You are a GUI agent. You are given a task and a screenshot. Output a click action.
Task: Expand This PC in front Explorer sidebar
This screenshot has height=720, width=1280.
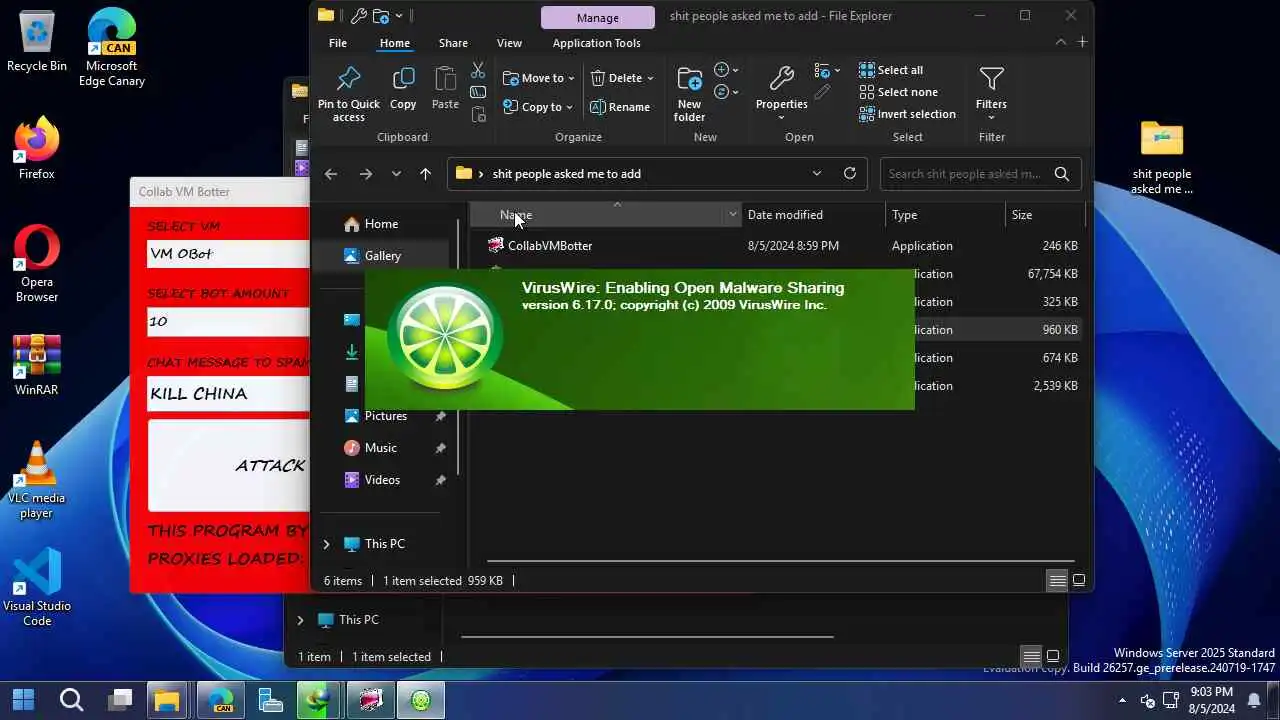pyautogui.click(x=326, y=544)
